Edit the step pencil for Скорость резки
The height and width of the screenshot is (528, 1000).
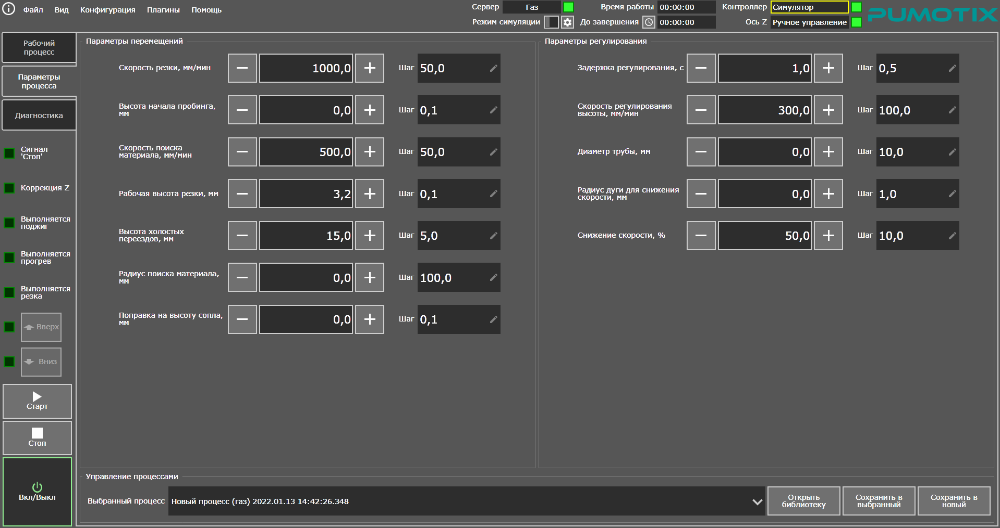(493, 68)
